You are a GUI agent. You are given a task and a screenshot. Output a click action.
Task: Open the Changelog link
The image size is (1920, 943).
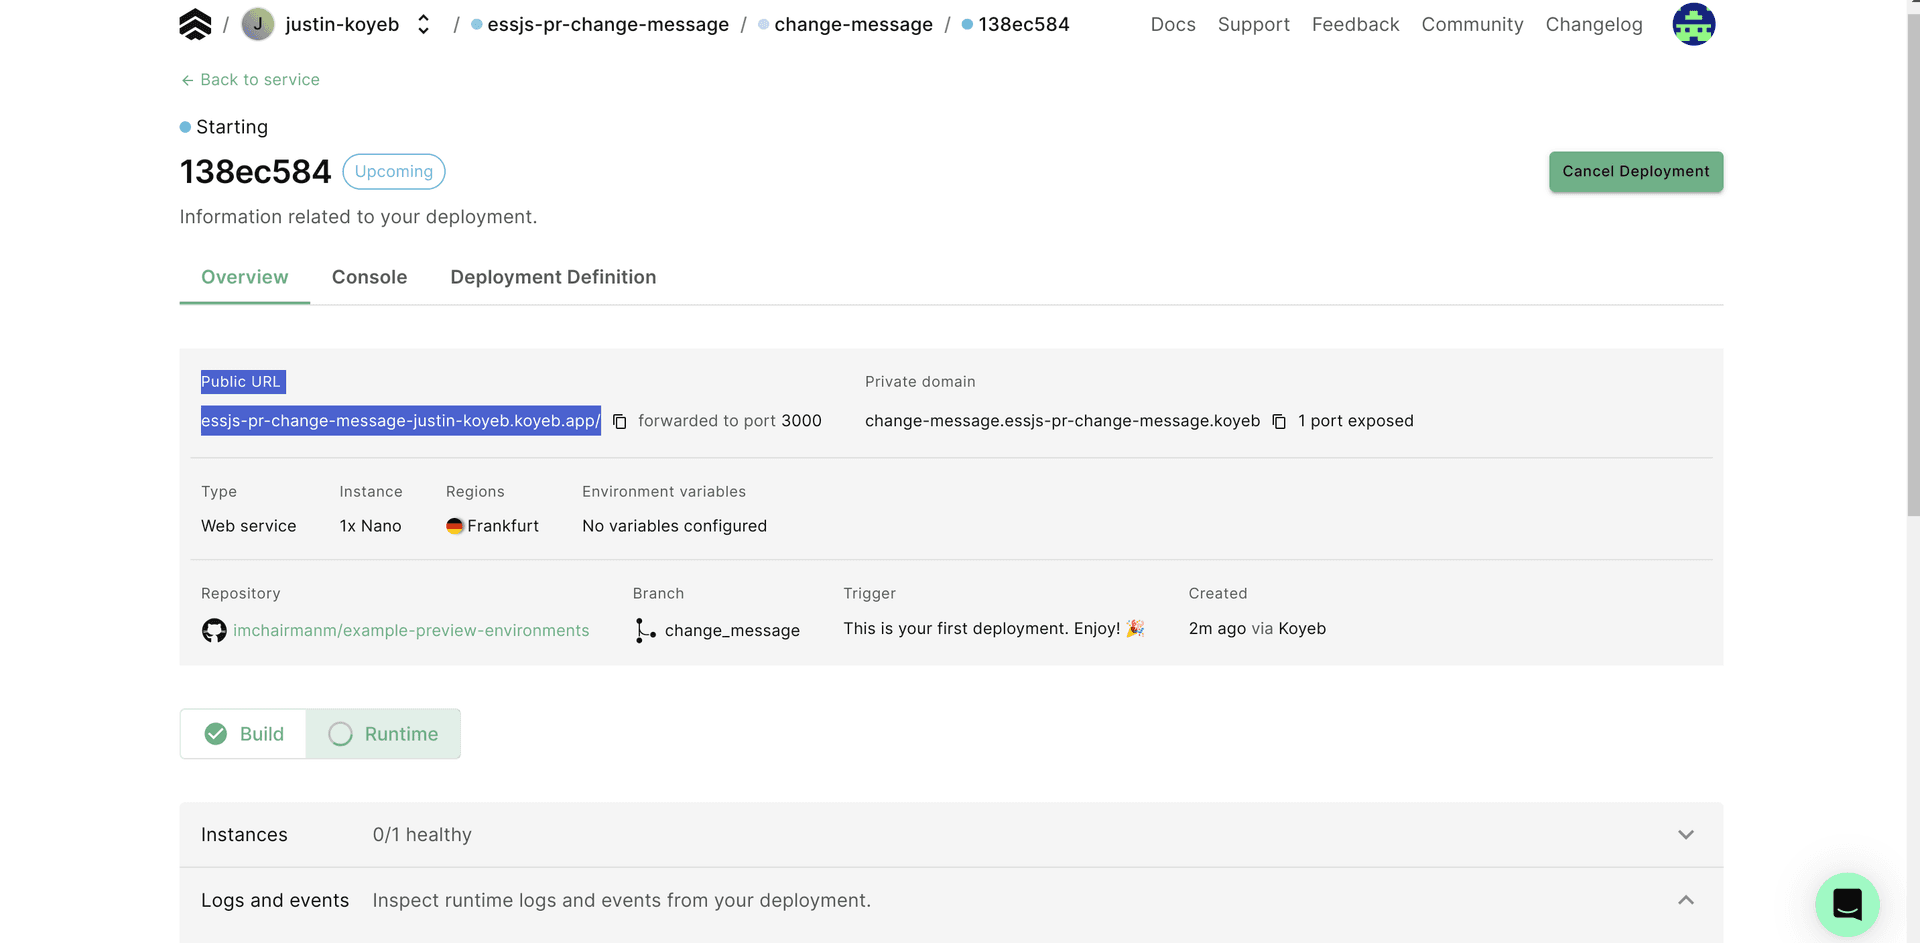[x=1593, y=24]
